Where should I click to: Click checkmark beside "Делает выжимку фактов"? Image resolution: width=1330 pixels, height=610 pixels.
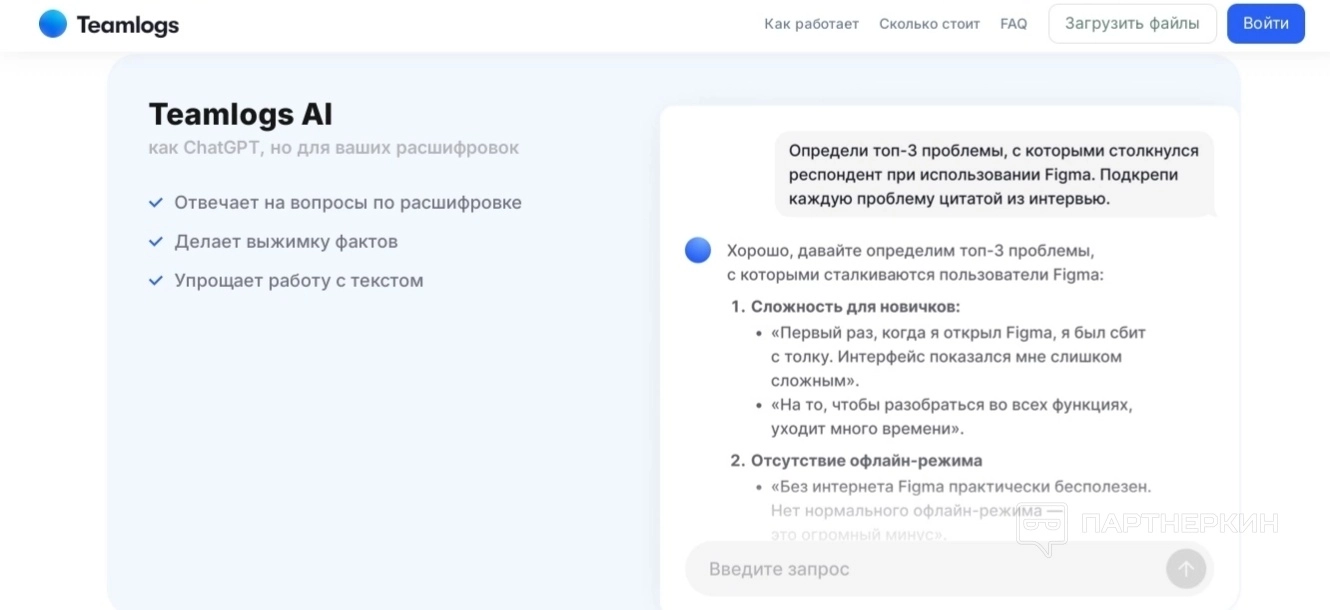(156, 242)
